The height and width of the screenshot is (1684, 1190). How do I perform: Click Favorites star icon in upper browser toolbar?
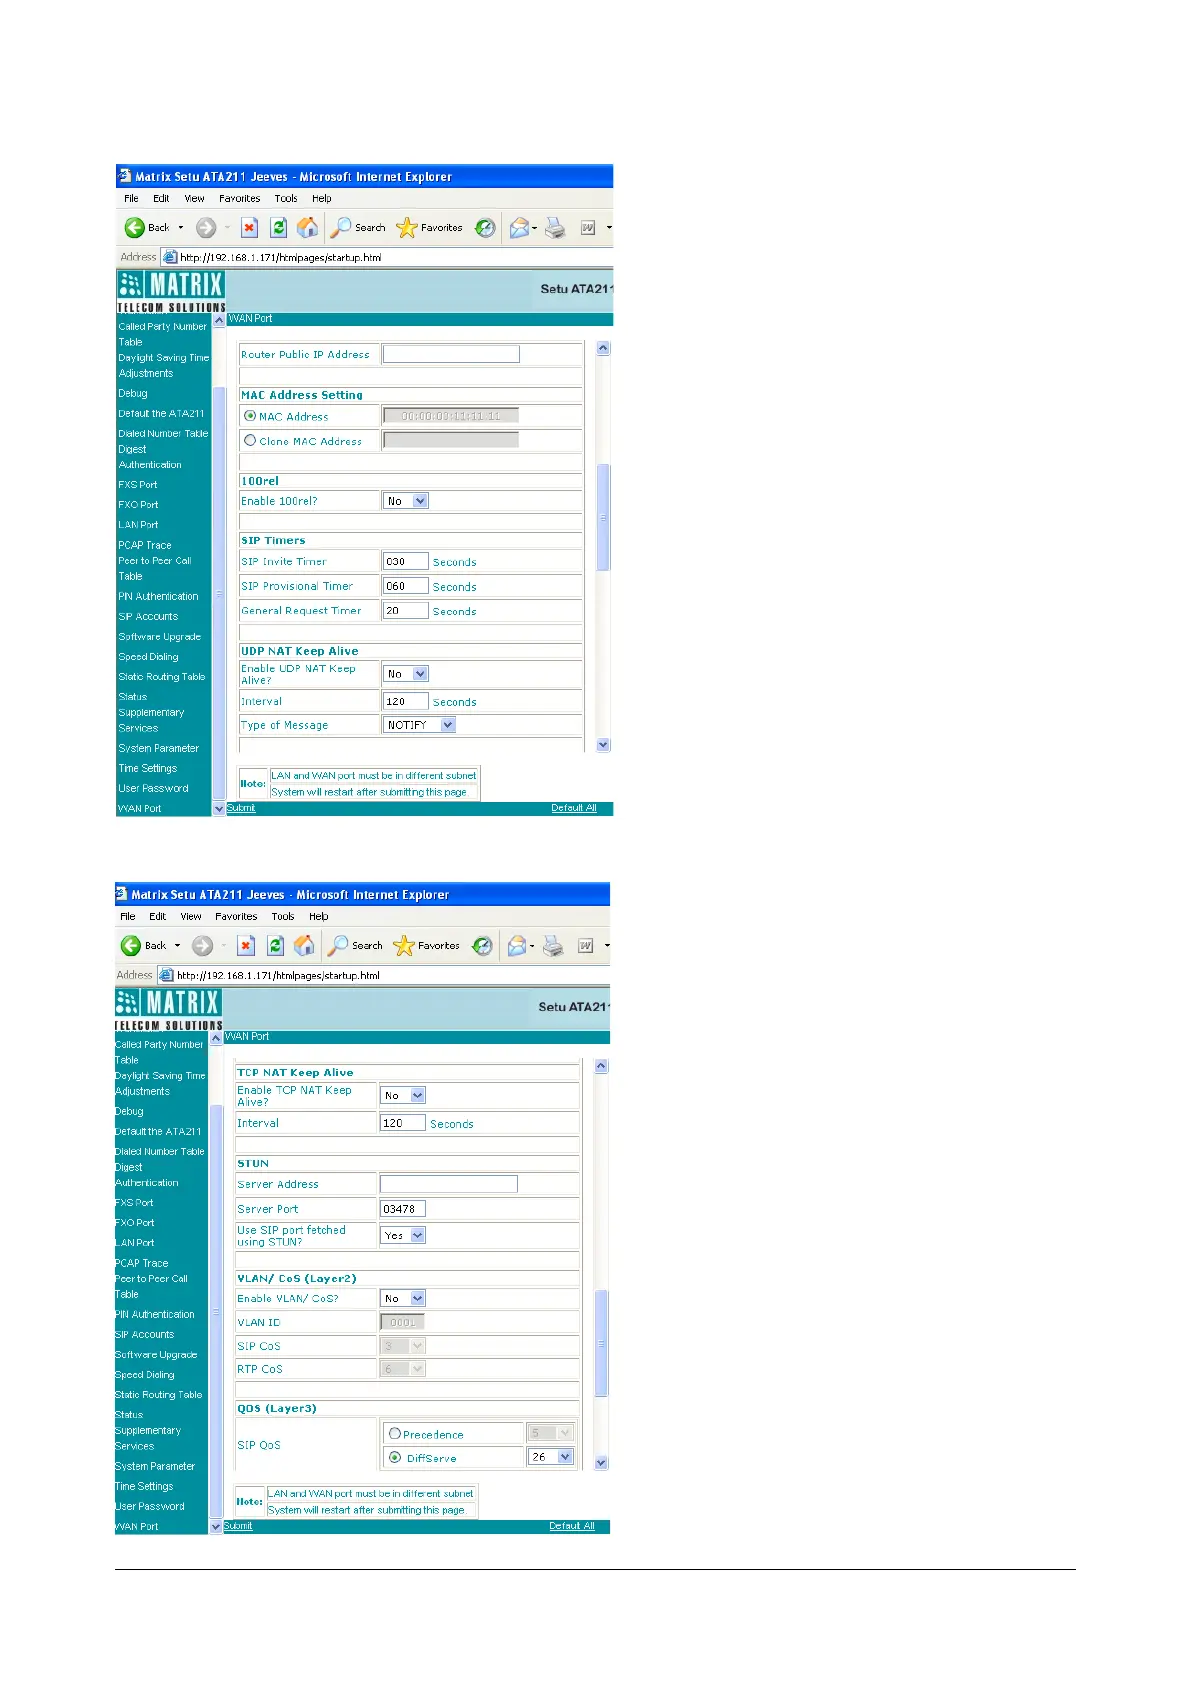[406, 228]
